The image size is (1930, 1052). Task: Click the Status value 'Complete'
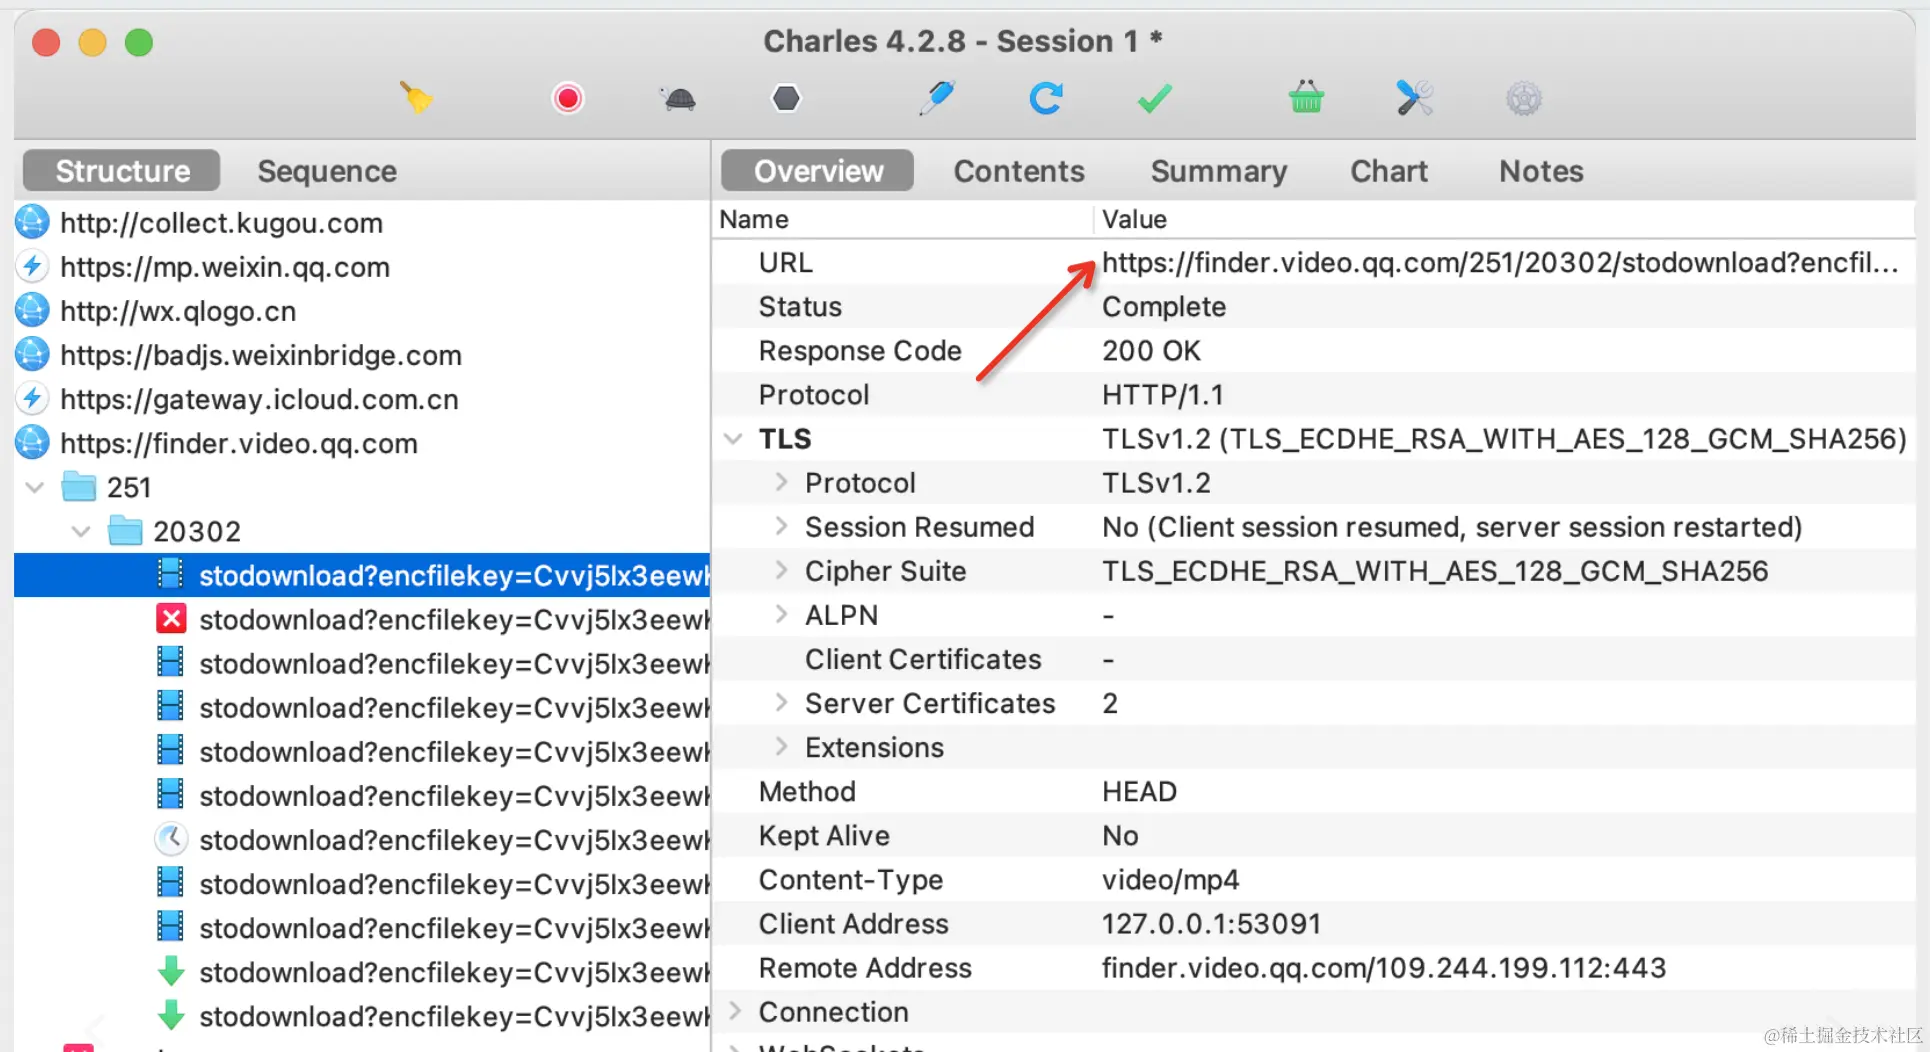[x=1164, y=307]
